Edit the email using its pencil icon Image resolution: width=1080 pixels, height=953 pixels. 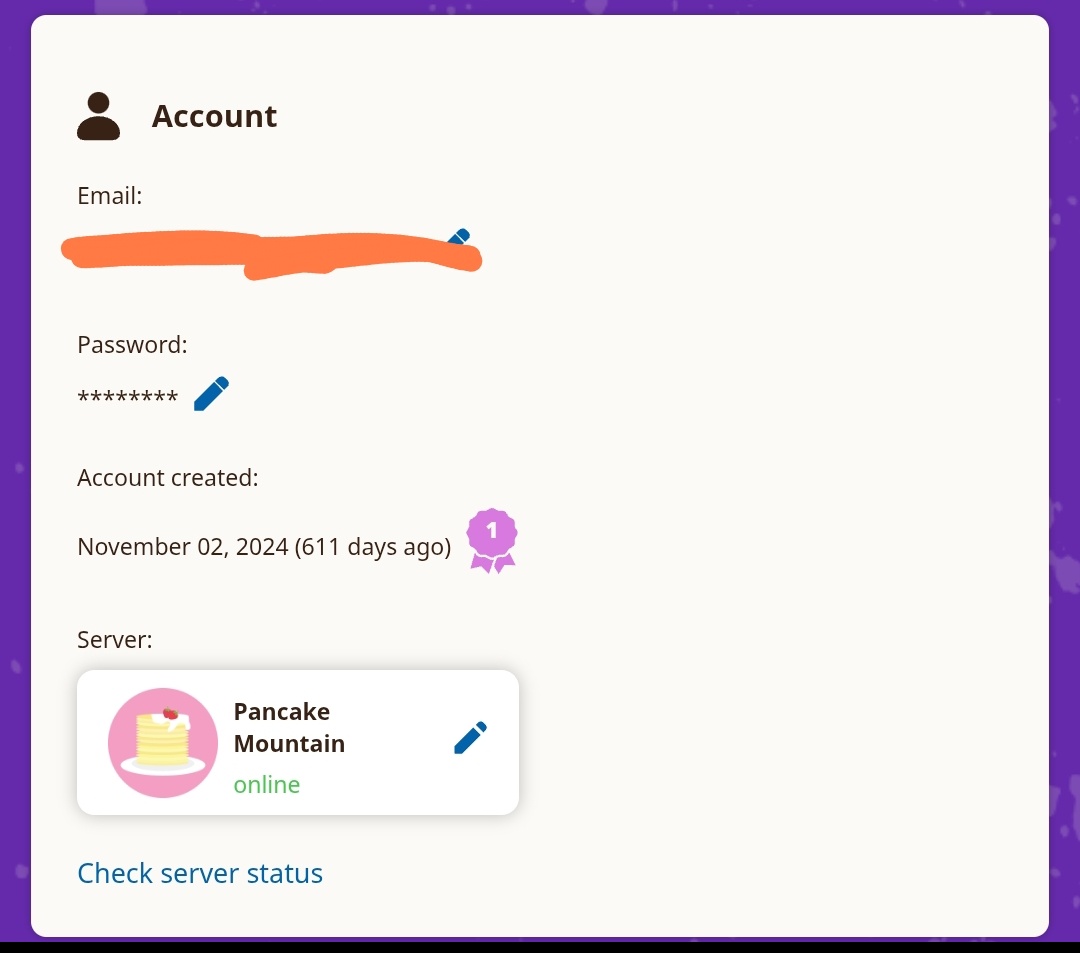coord(459,237)
